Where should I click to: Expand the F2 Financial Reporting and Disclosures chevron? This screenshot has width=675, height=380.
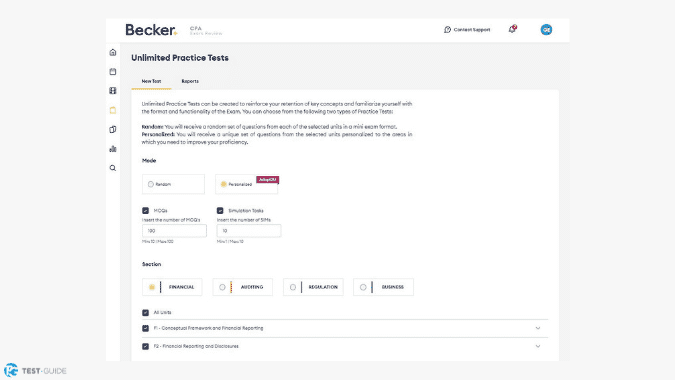pos(538,346)
